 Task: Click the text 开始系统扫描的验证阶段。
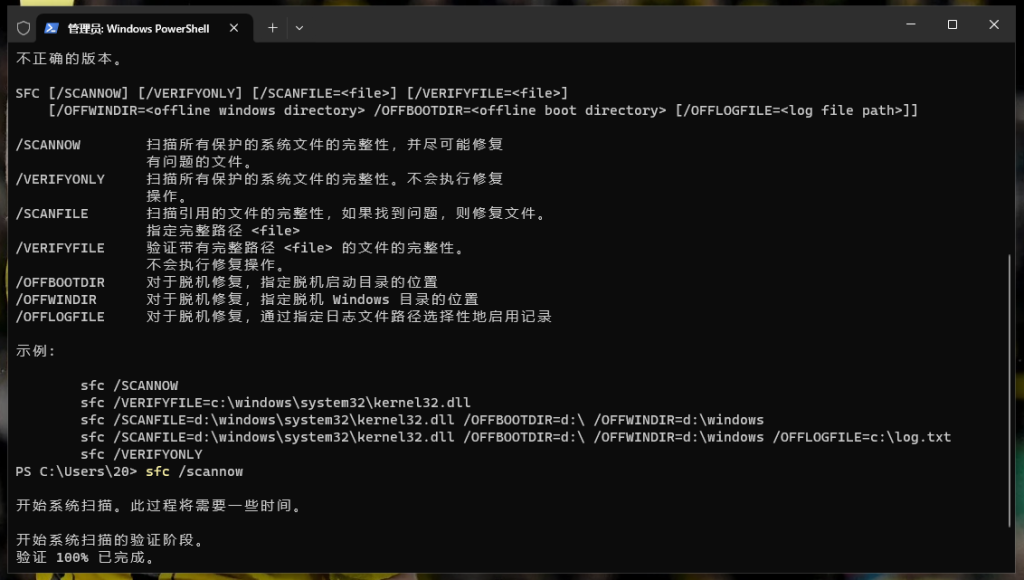click(110, 540)
